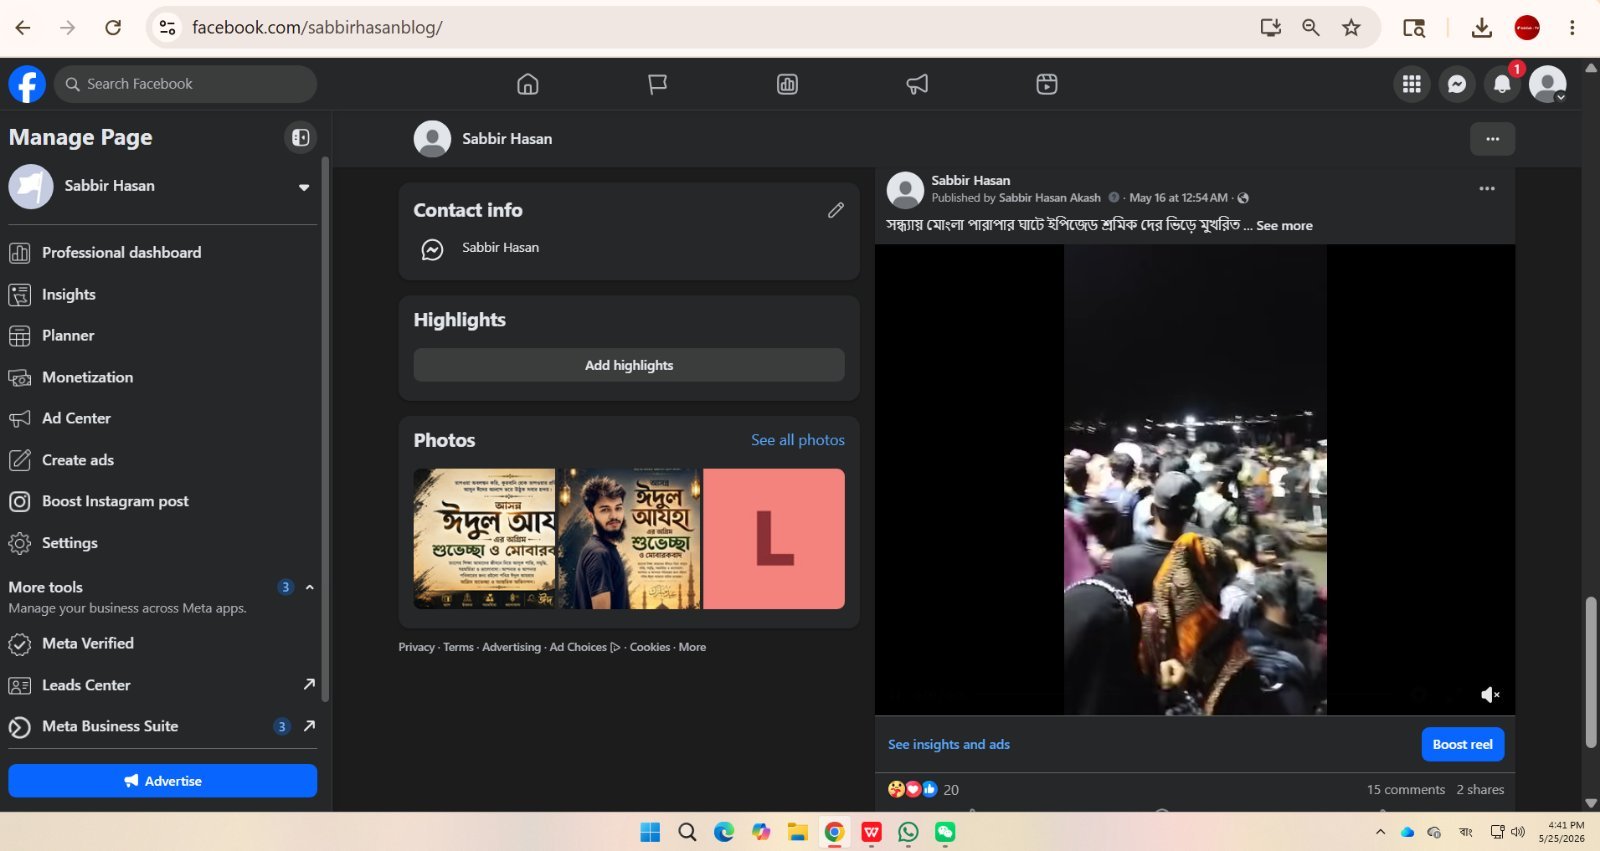Open the pink L photo thumbnail
Viewport: 1600px width, 851px height.
point(774,539)
